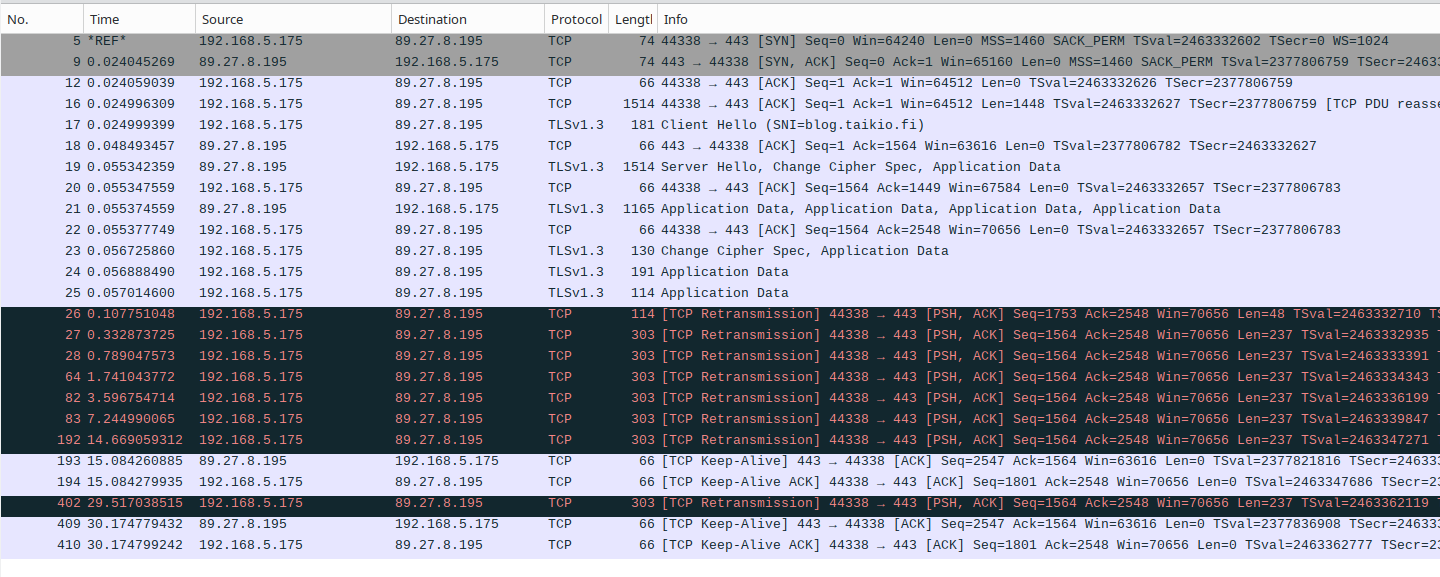Image resolution: width=1440 pixels, height=577 pixels.
Task: Select the TCP PDU reassembly packet 16
Action: click(x=400, y=103)
